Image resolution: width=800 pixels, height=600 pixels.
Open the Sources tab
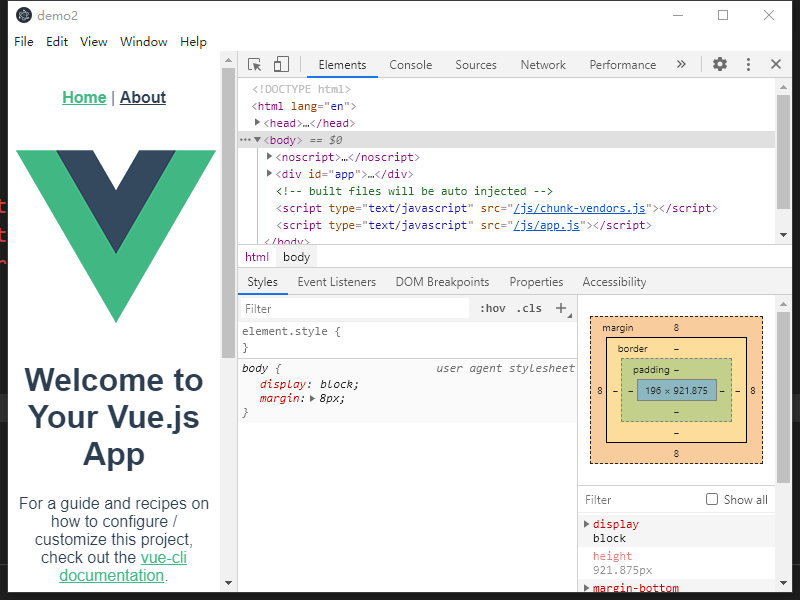(476, 65)
